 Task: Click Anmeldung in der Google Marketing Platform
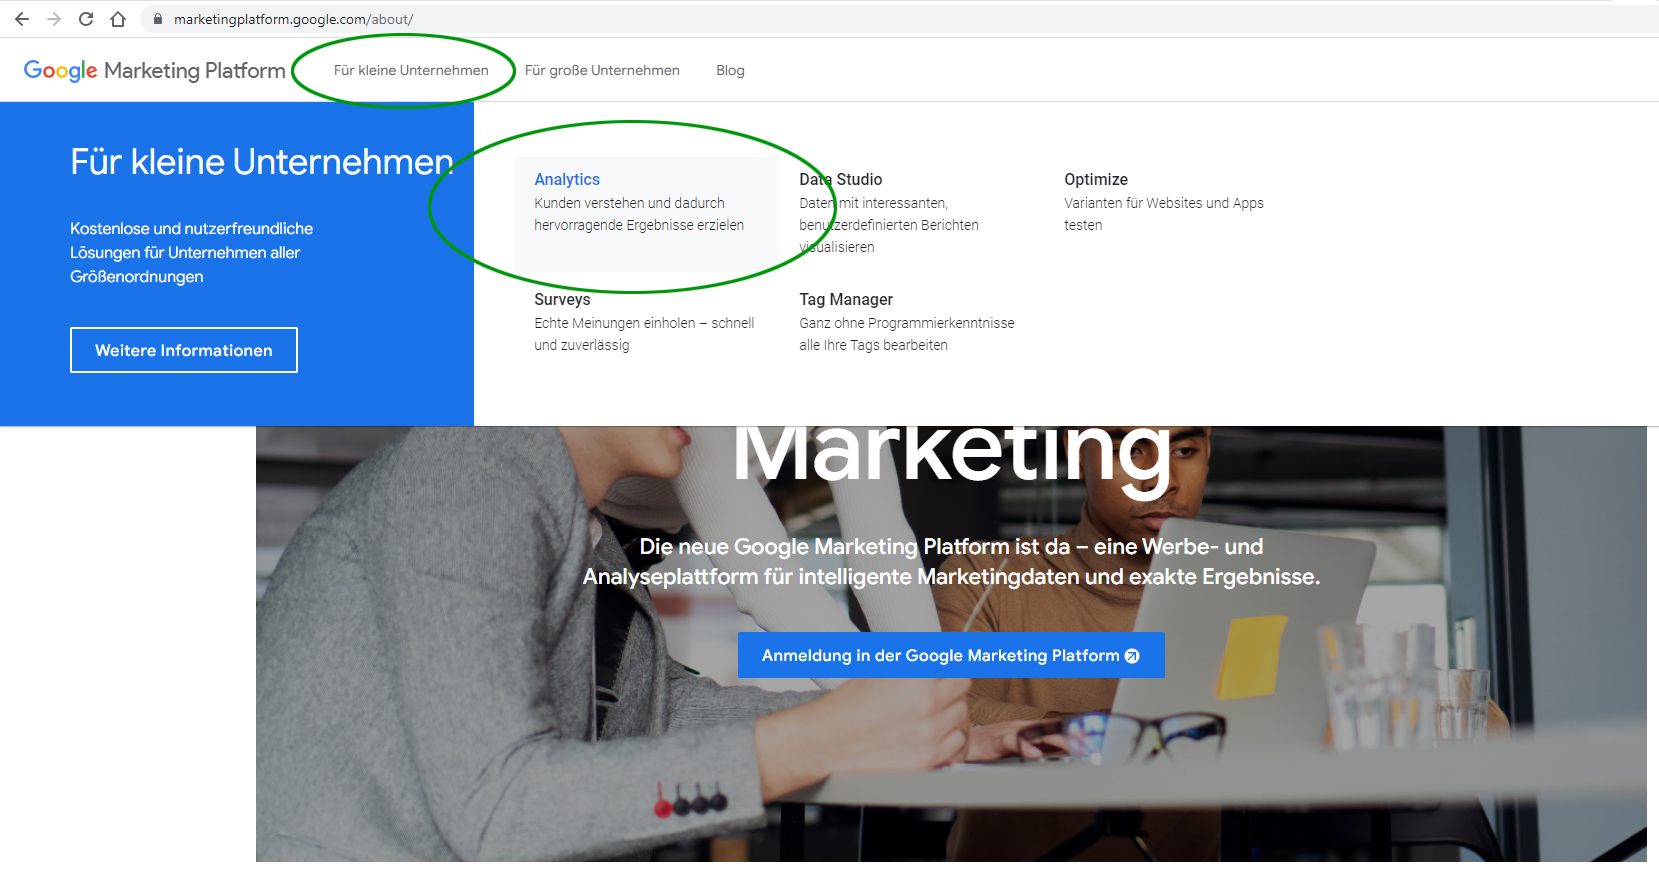click(951, 655)
